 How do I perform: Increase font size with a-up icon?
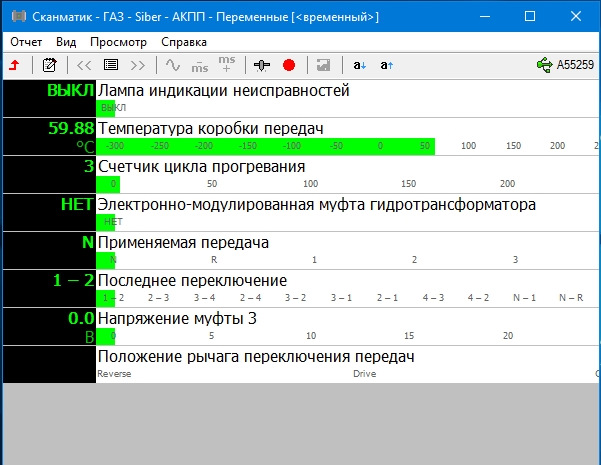coord(386,65)
